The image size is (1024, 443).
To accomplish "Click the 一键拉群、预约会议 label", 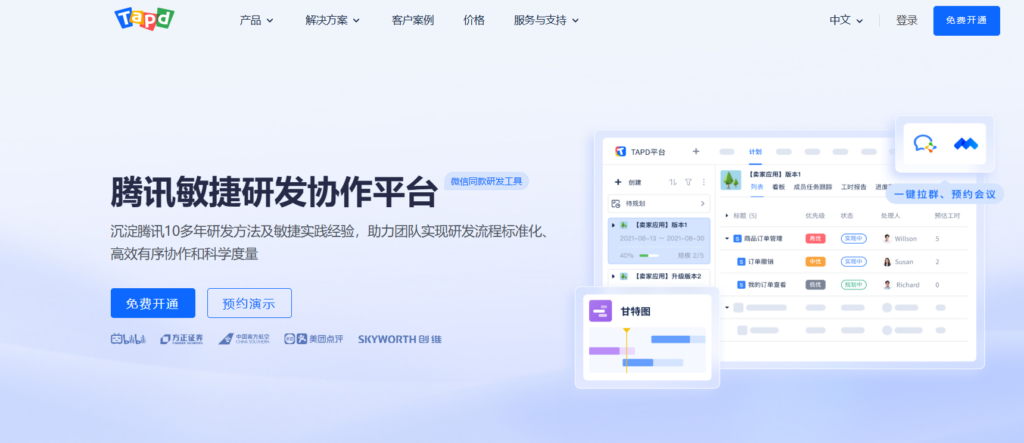I will click(945, 194).
